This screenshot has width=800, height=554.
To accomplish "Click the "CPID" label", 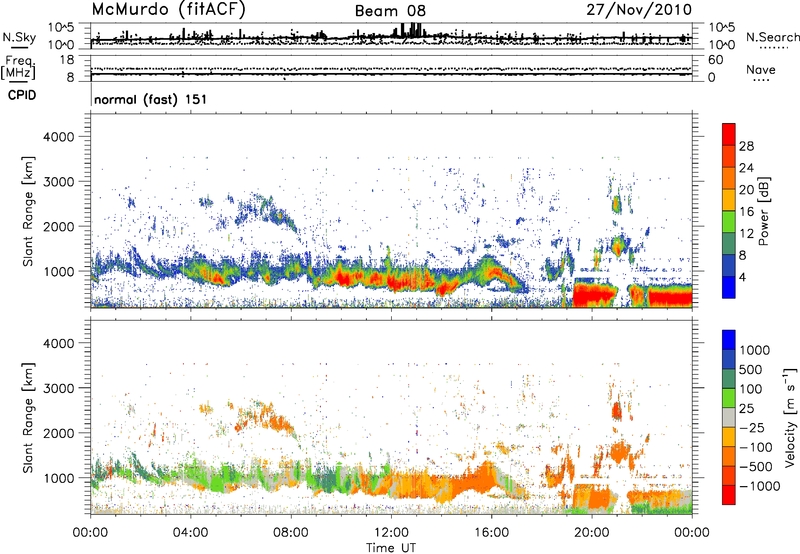I will pos(22,95).
